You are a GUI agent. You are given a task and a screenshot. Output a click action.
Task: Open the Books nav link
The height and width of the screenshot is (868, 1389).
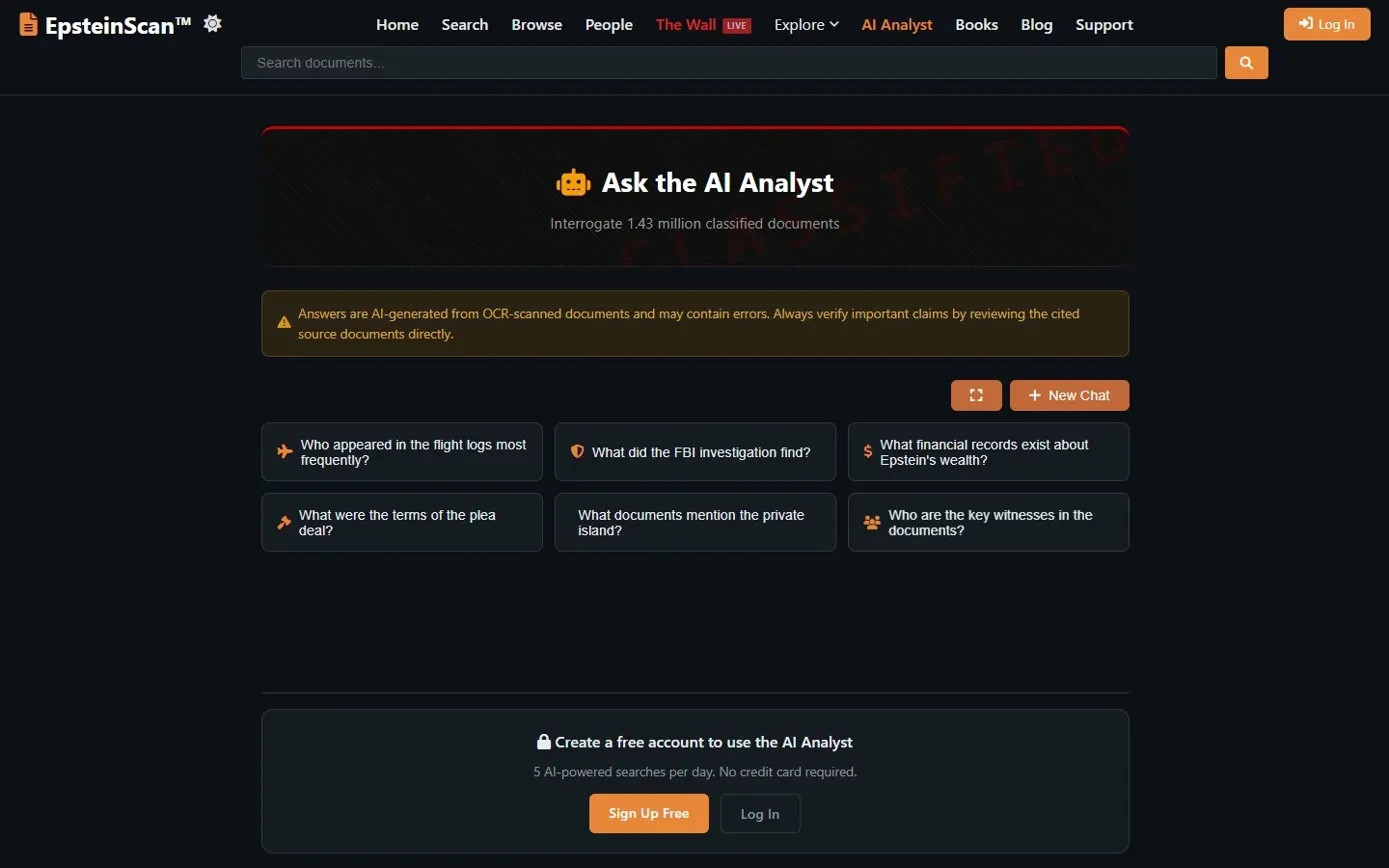click(977, 25)
